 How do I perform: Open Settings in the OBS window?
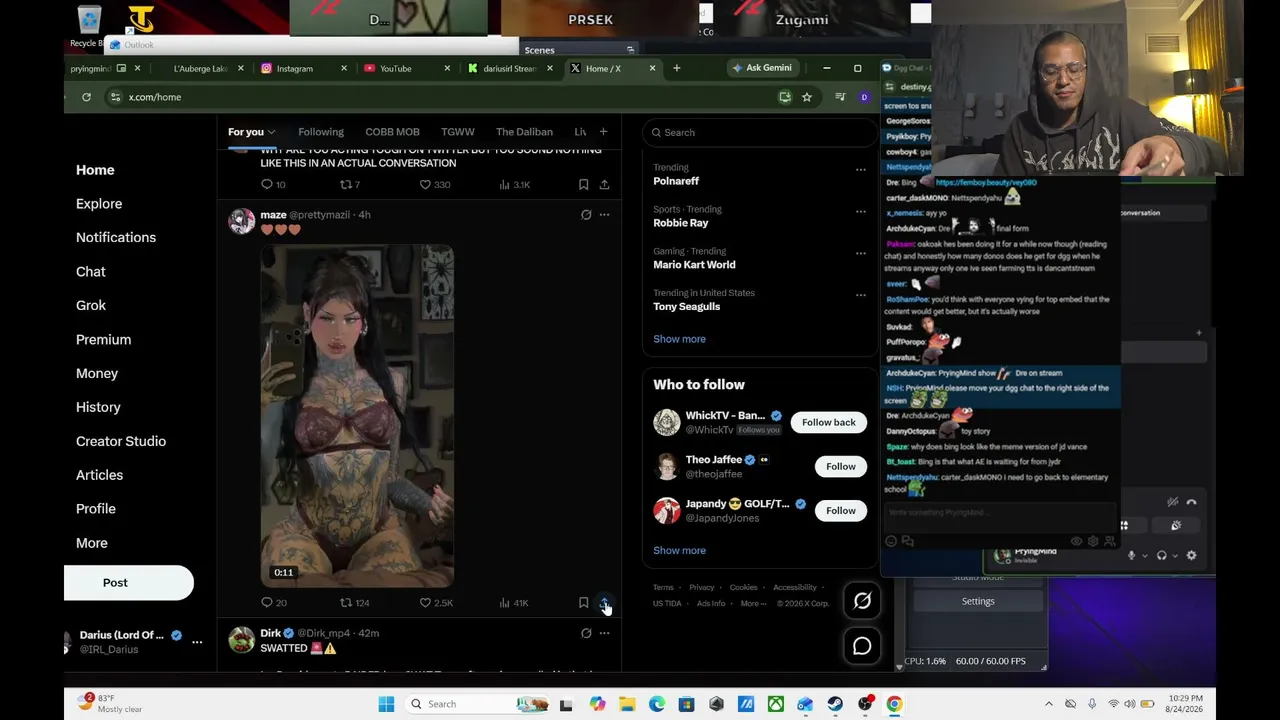click(978, 601)
